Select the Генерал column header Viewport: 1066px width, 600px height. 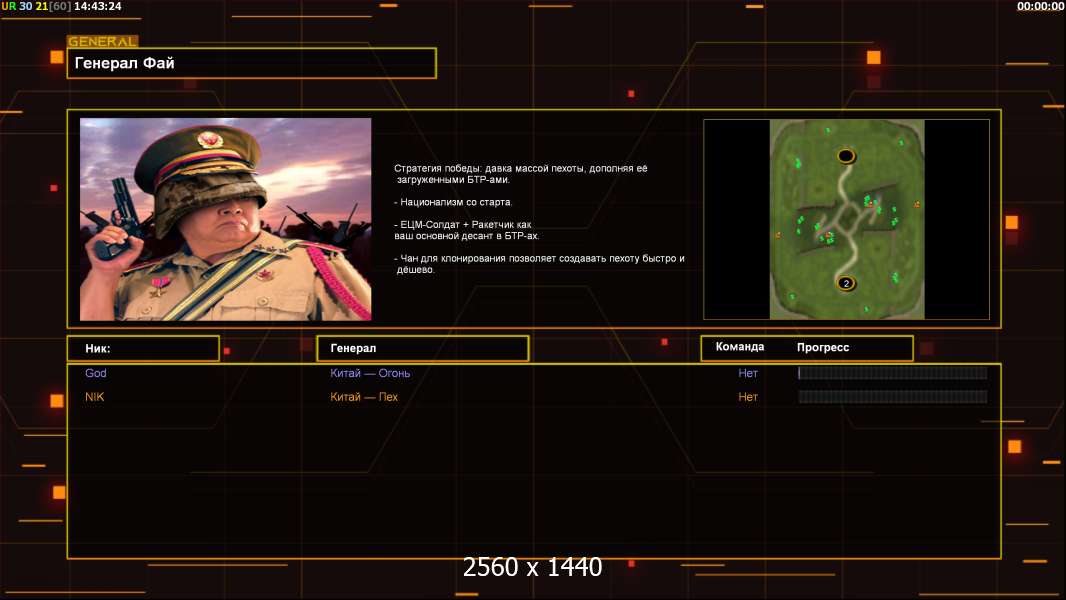421,348
